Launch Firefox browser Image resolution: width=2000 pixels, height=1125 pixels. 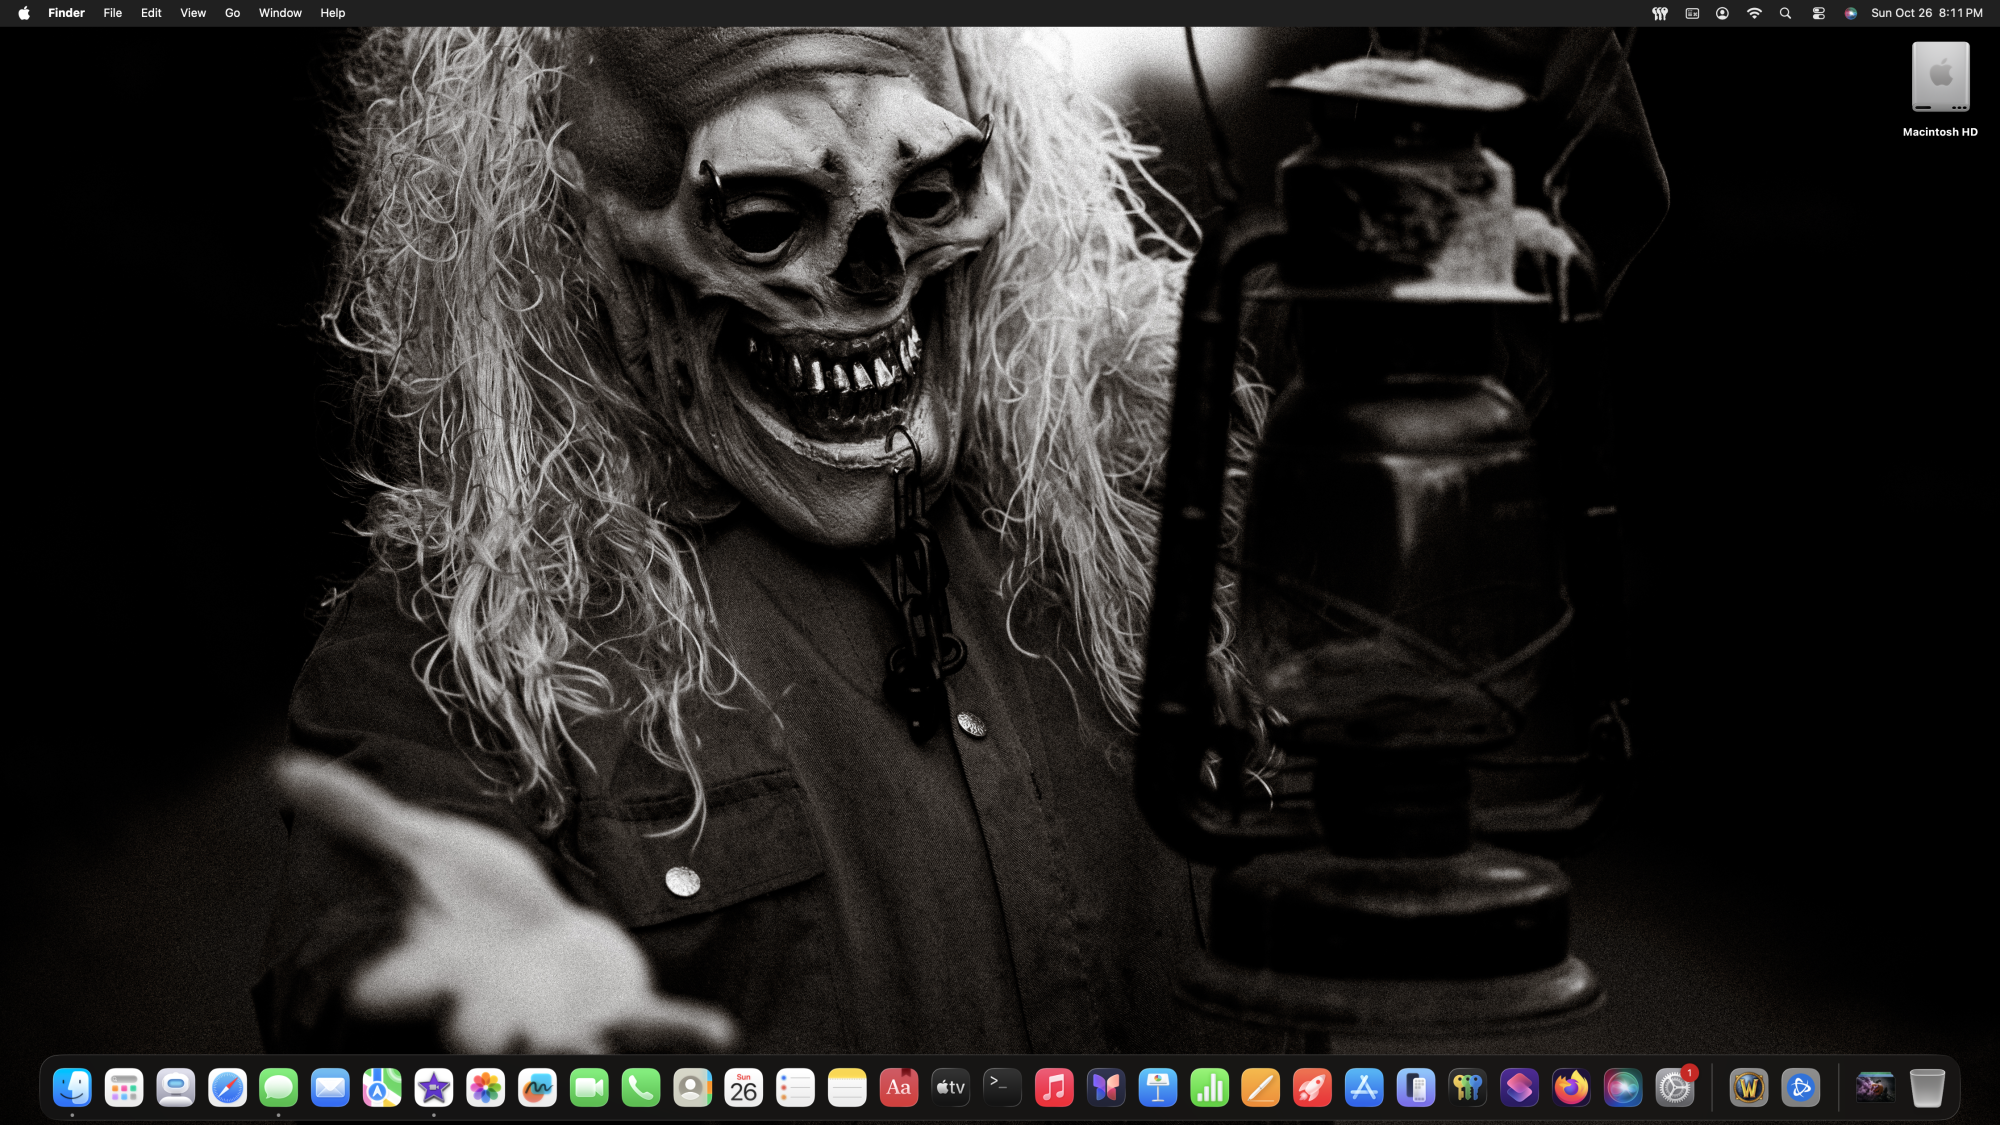1572,1088
